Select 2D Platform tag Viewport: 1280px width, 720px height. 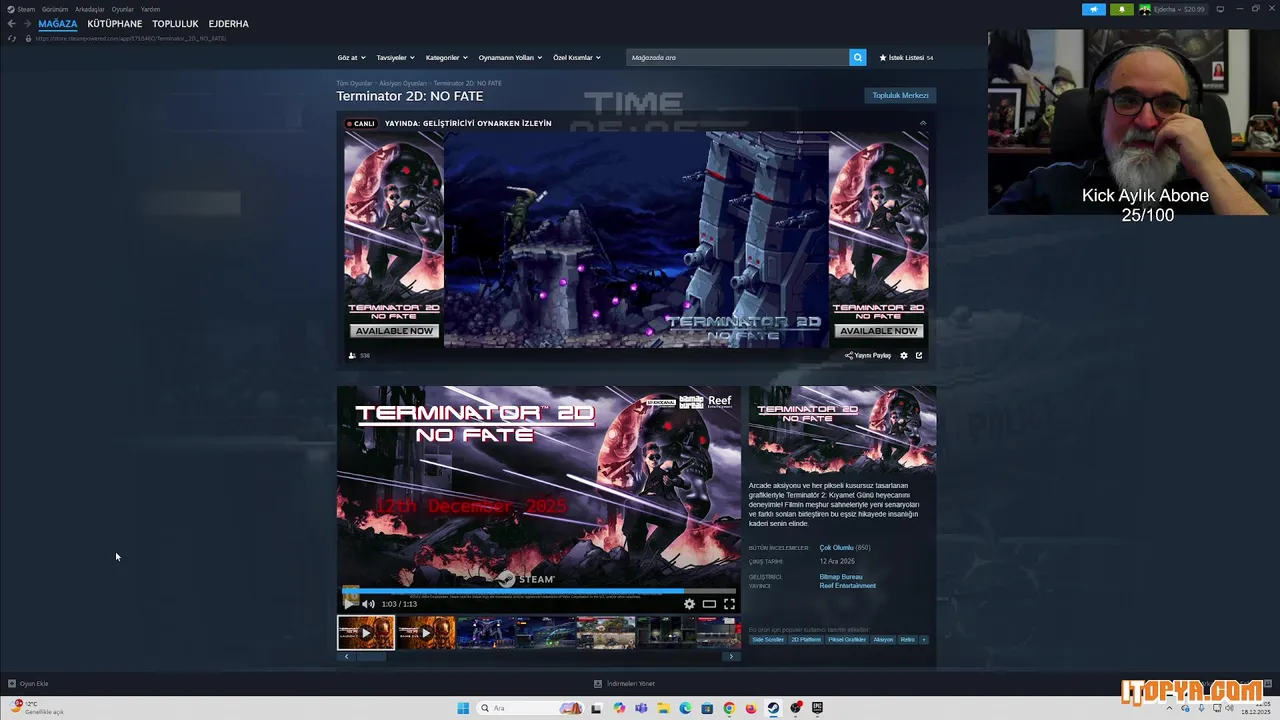[806, 640]
